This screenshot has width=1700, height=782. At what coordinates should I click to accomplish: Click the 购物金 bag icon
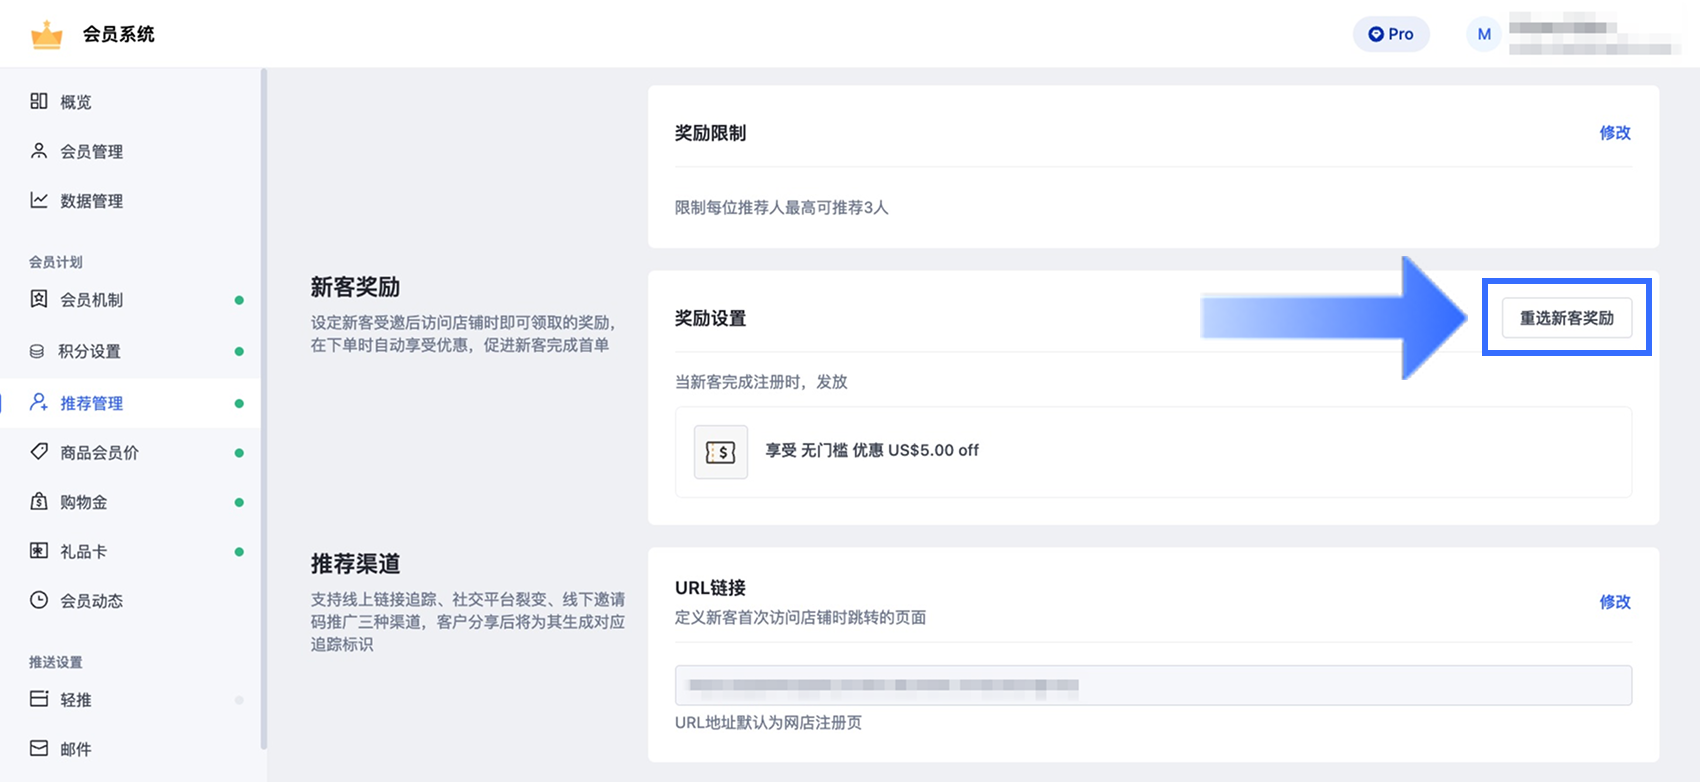(39, 501)
